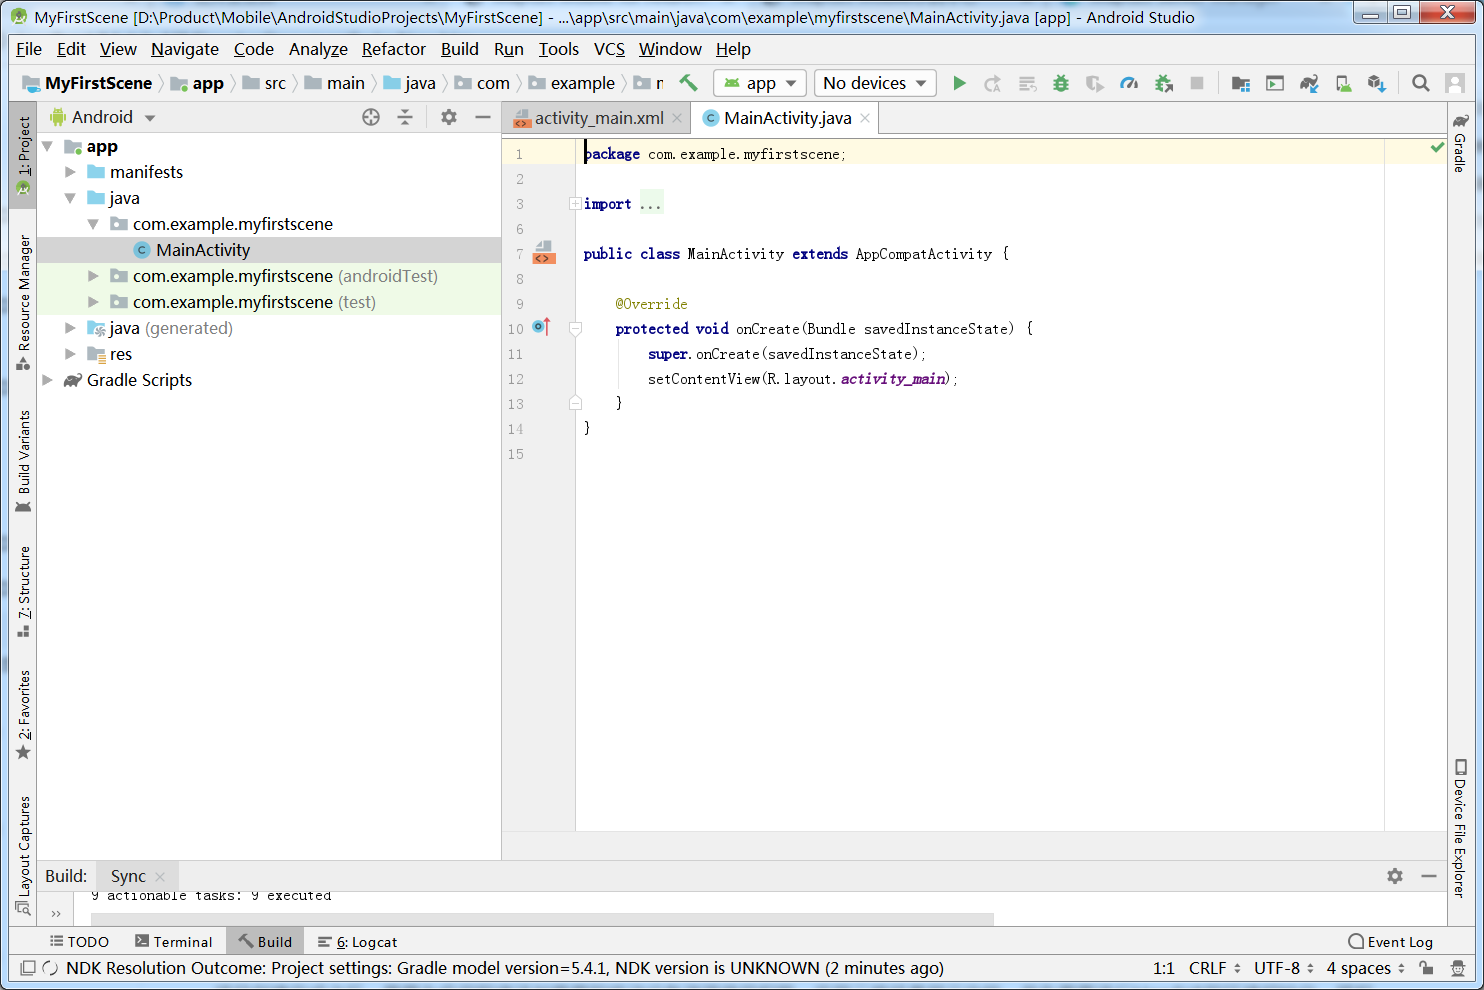Sync project with Gradle files elephant icon

point(1309,83)
